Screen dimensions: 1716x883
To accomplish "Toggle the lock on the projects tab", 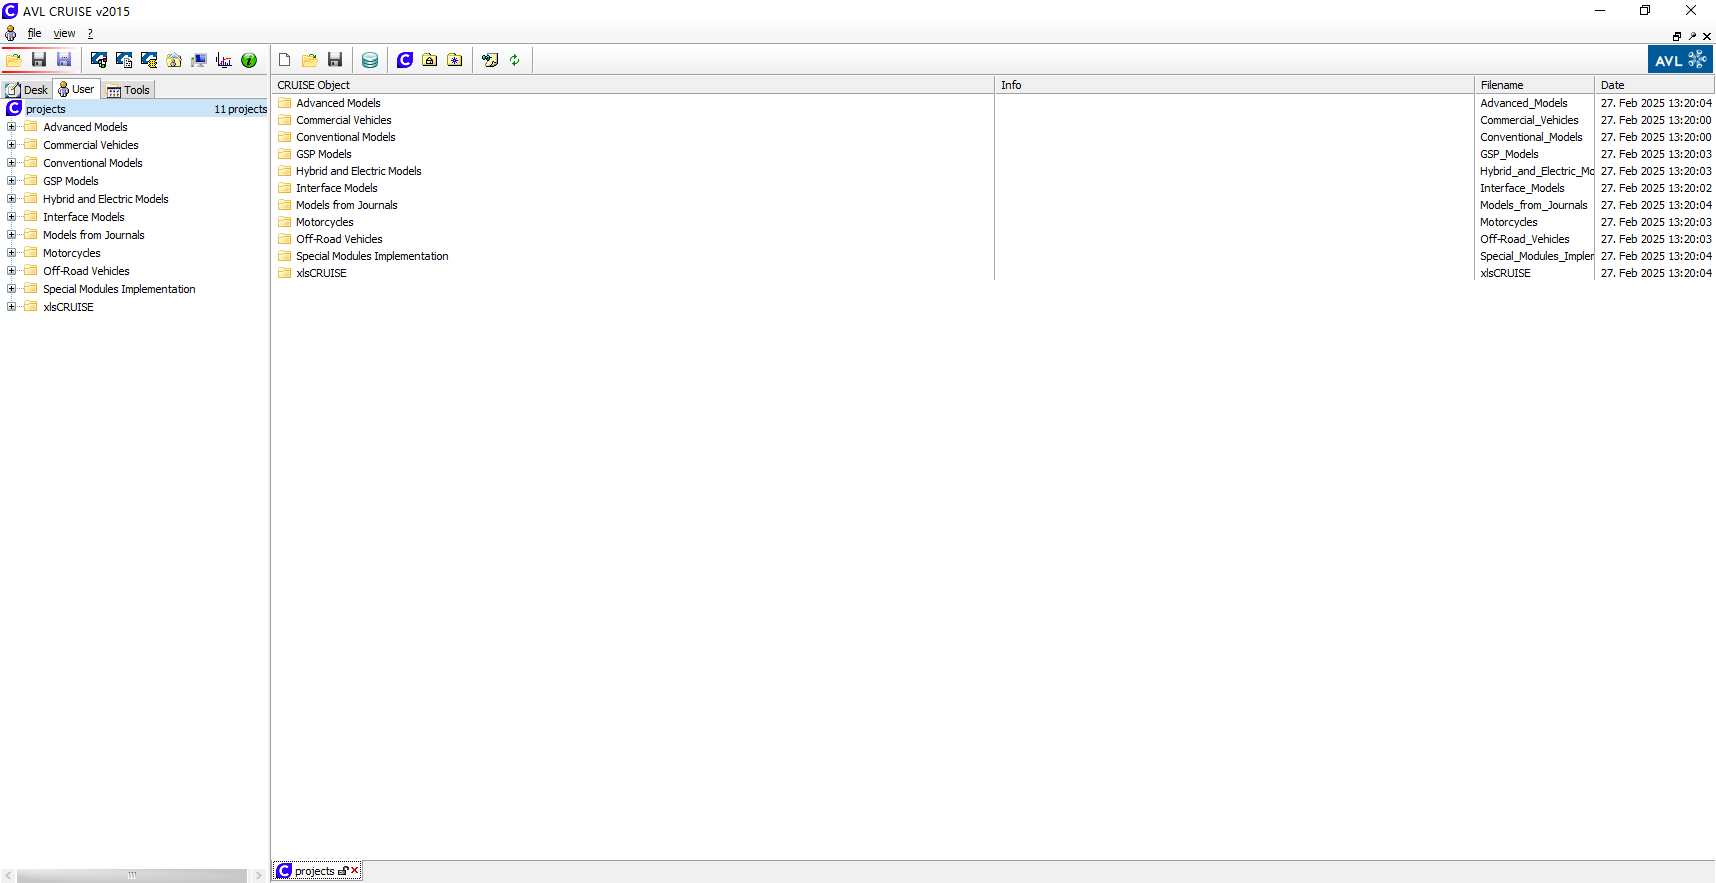I will 343,871.
